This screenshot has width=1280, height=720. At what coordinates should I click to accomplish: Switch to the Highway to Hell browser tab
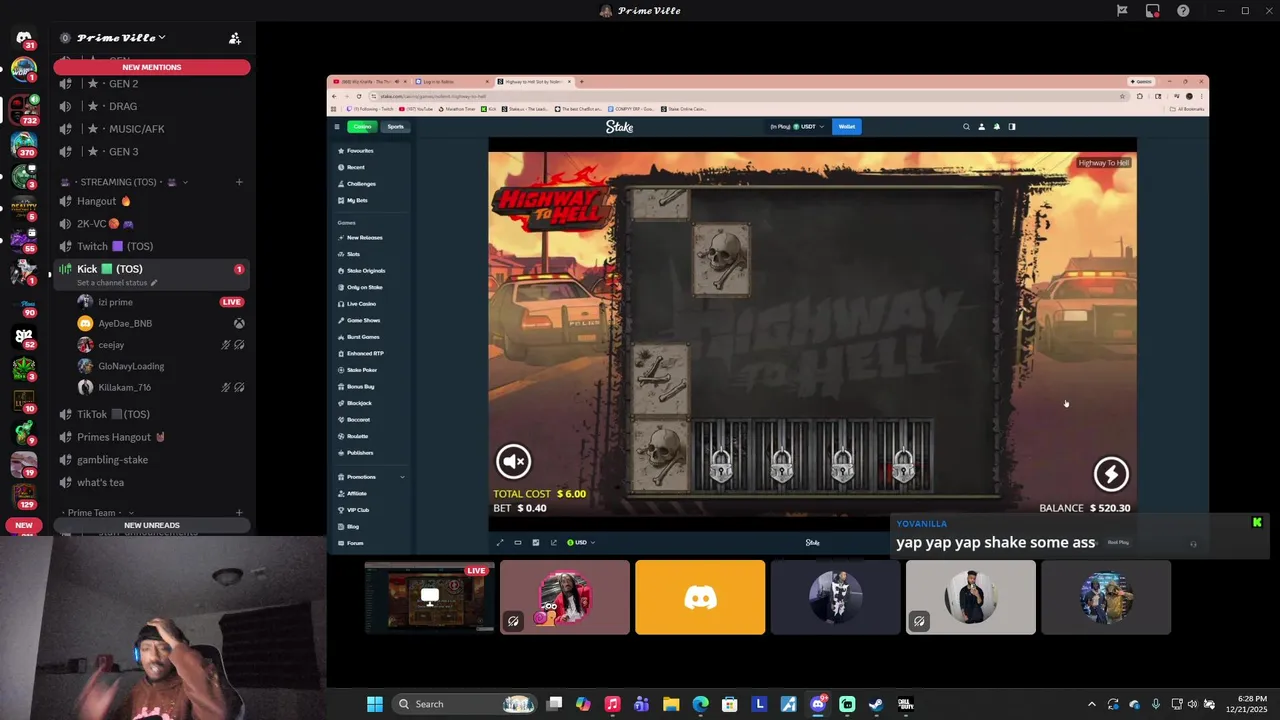click(535, 82)
